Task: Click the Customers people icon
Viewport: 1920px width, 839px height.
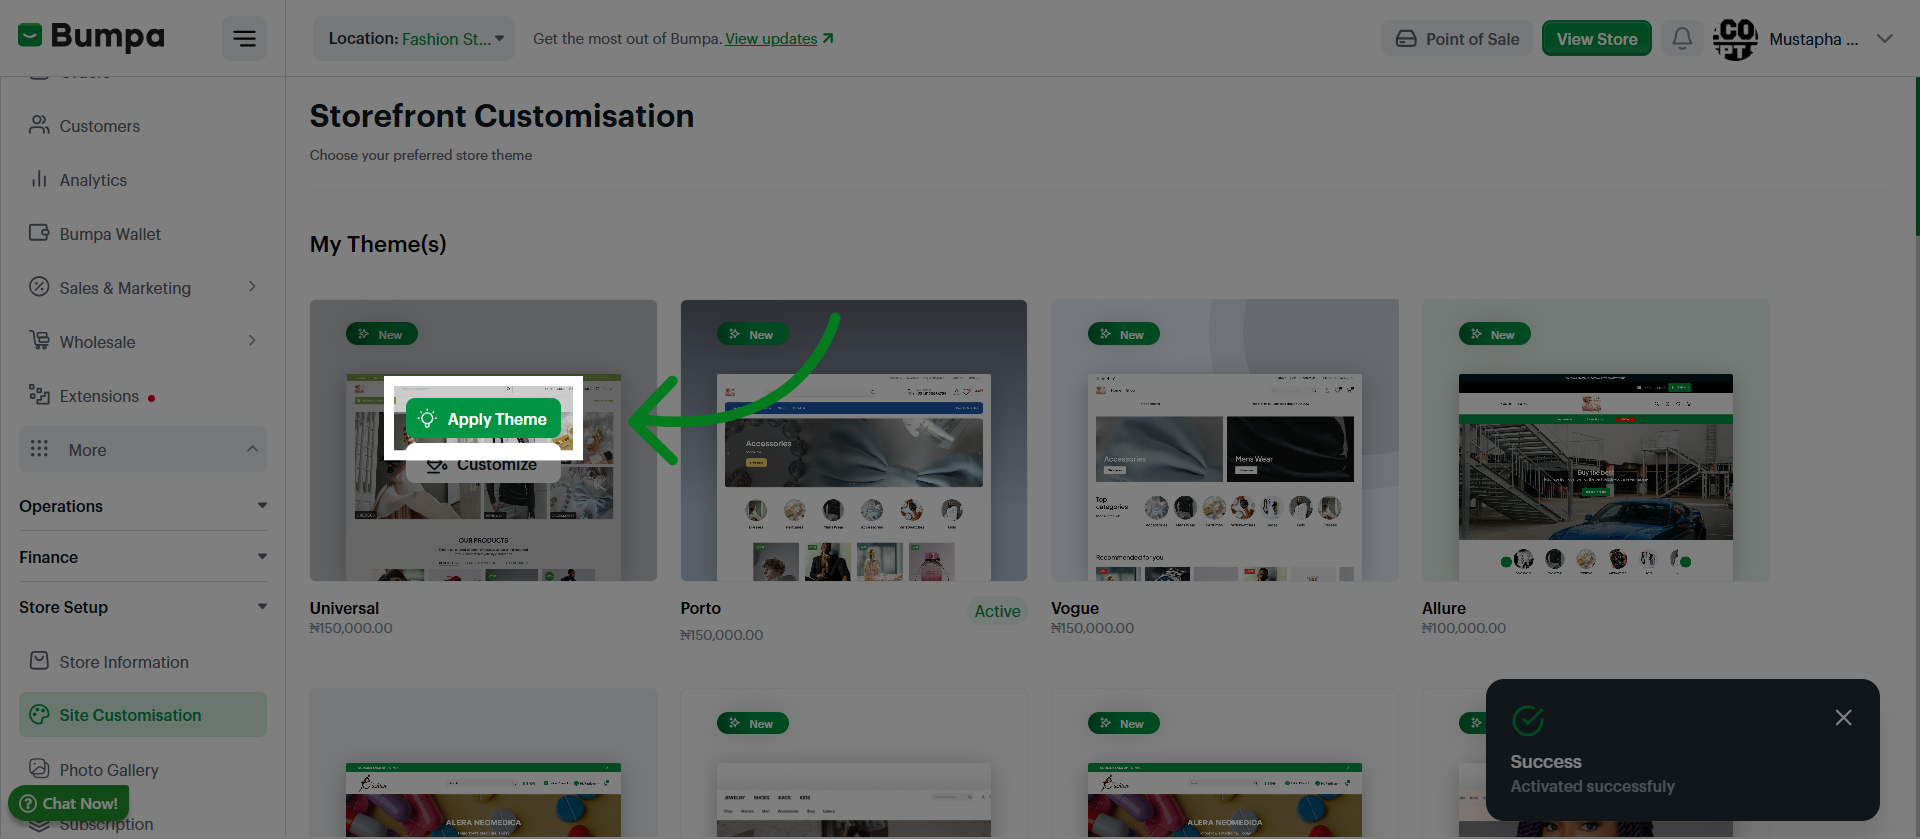Action: 39,125
